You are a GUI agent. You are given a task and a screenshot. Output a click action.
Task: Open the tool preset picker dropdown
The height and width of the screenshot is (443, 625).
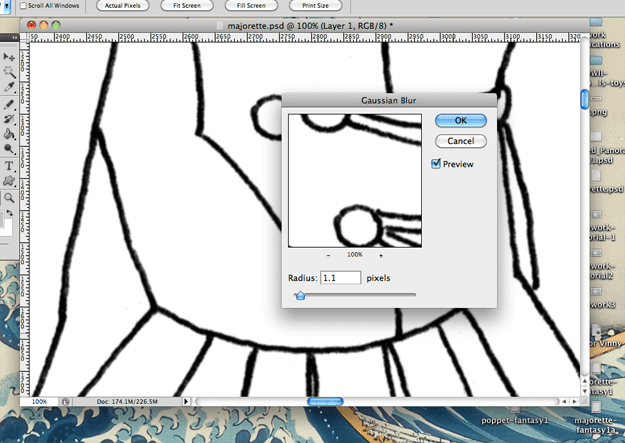pos(6,6)
